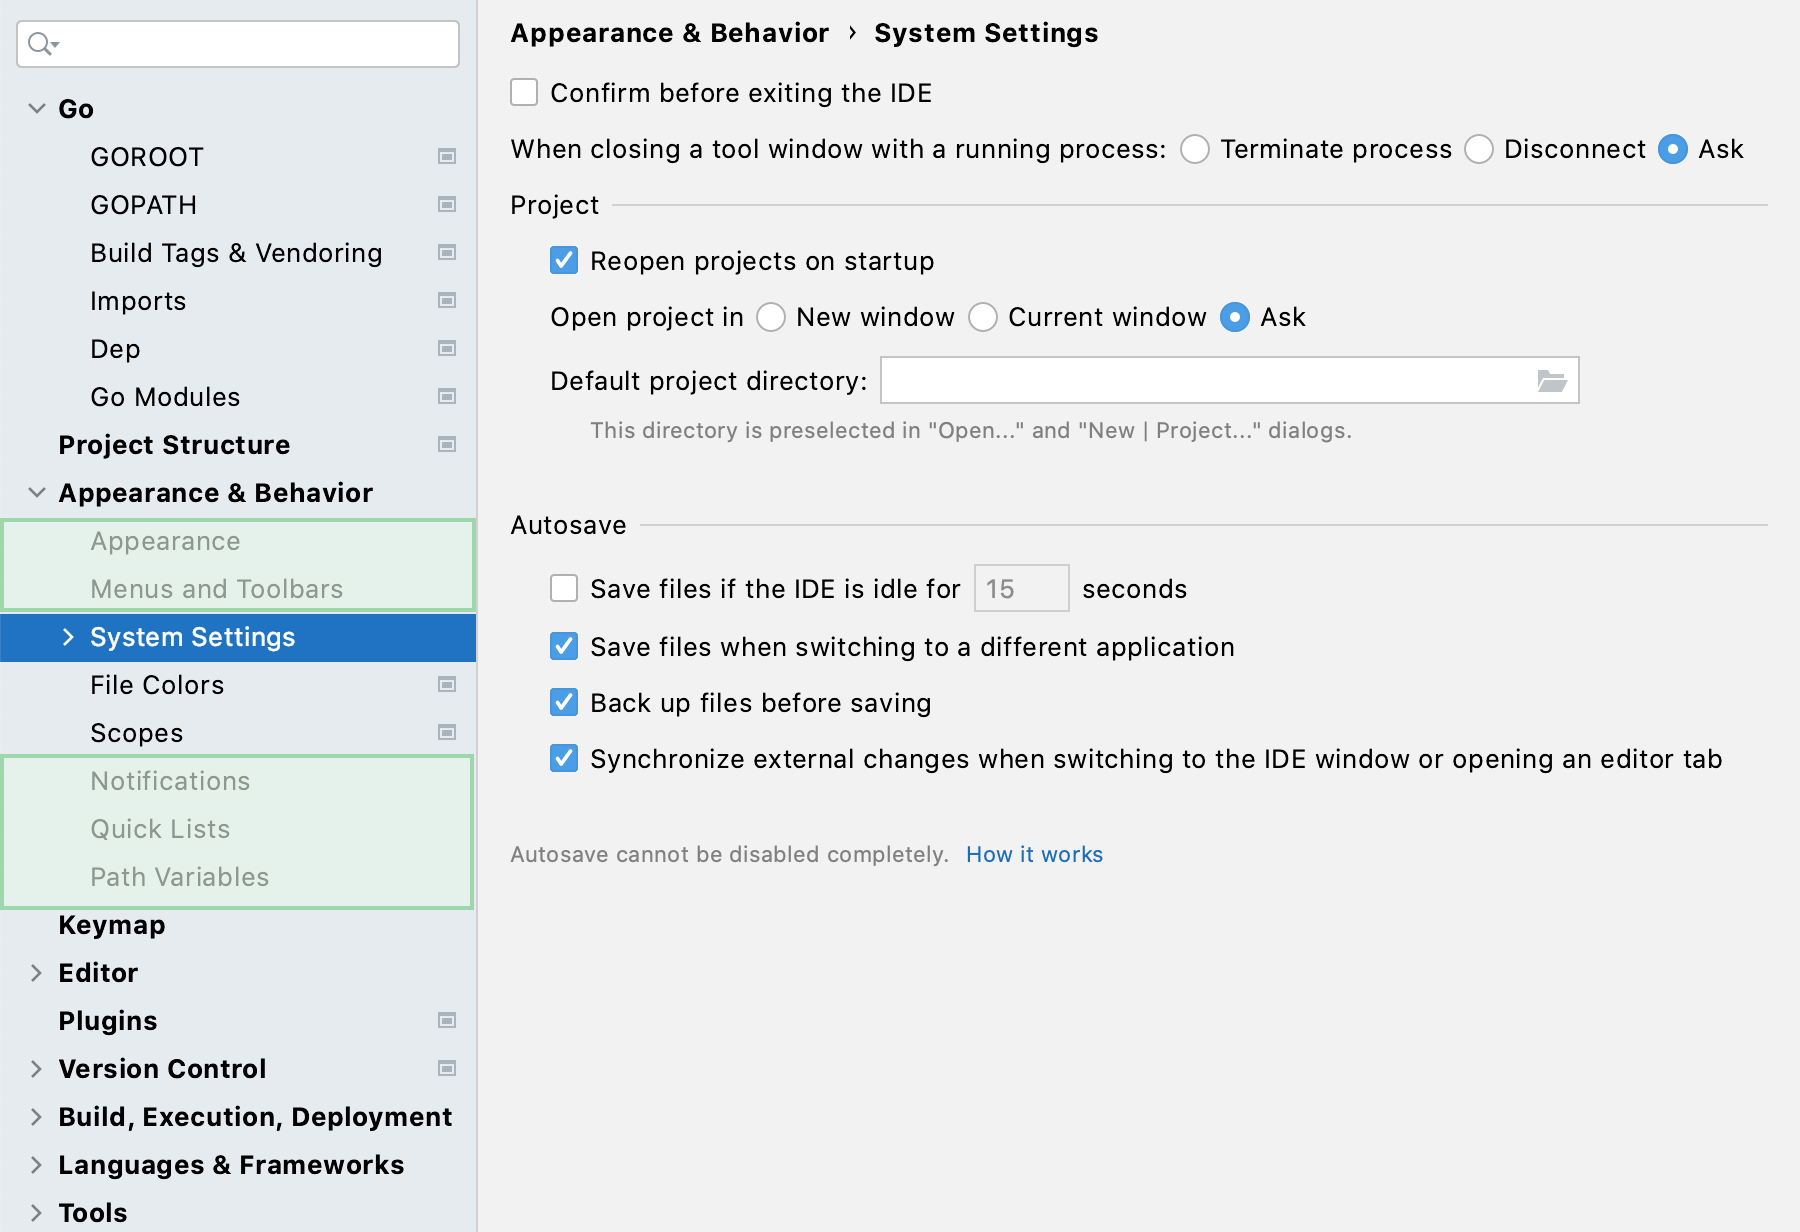1800x1232 pixels.
Task: Choose New window for opening projects
Action: 771,317
